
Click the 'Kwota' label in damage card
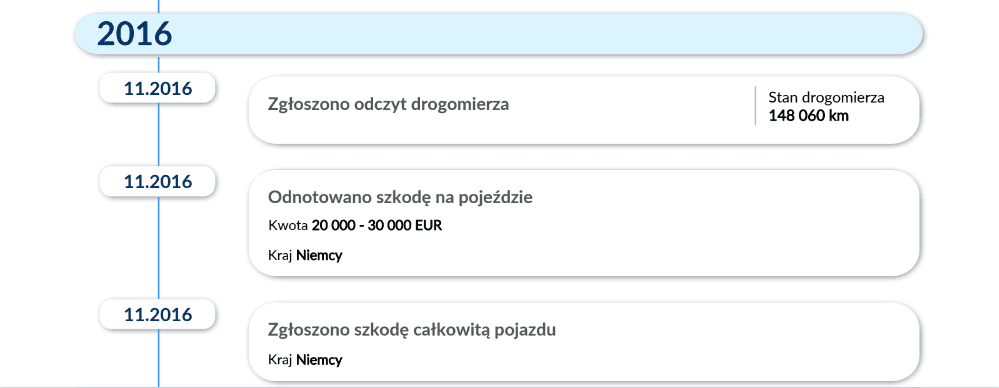(x=288, y=226)
